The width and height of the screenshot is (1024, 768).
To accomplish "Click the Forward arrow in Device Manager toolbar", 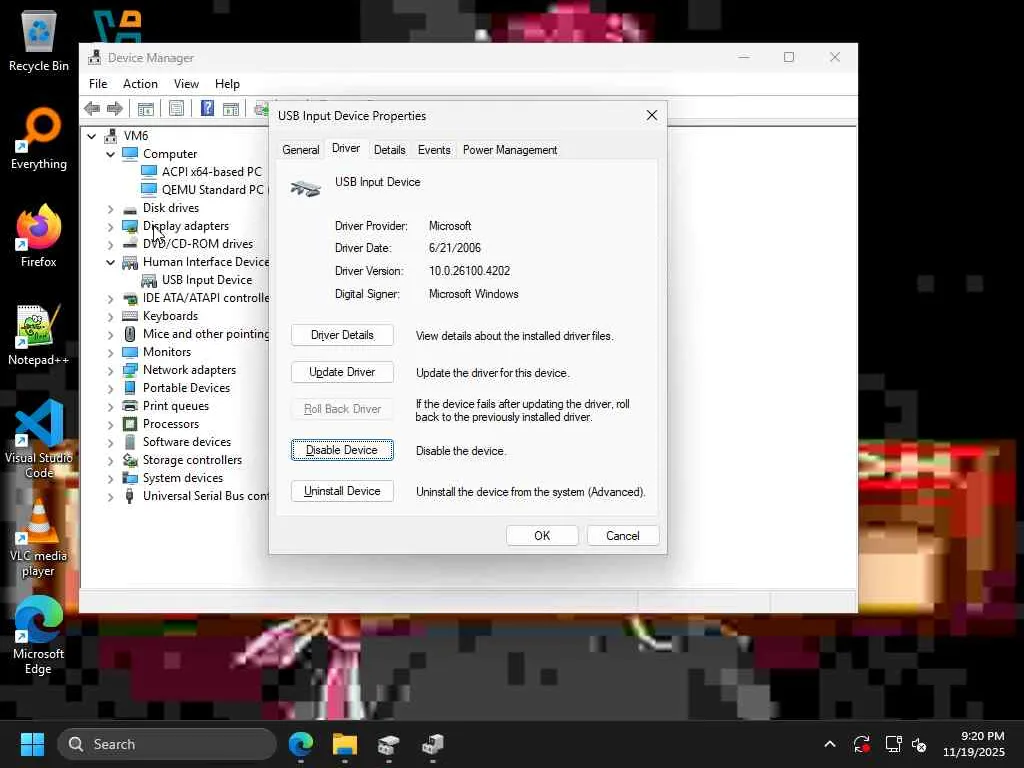I will click(x=115, y=108).
